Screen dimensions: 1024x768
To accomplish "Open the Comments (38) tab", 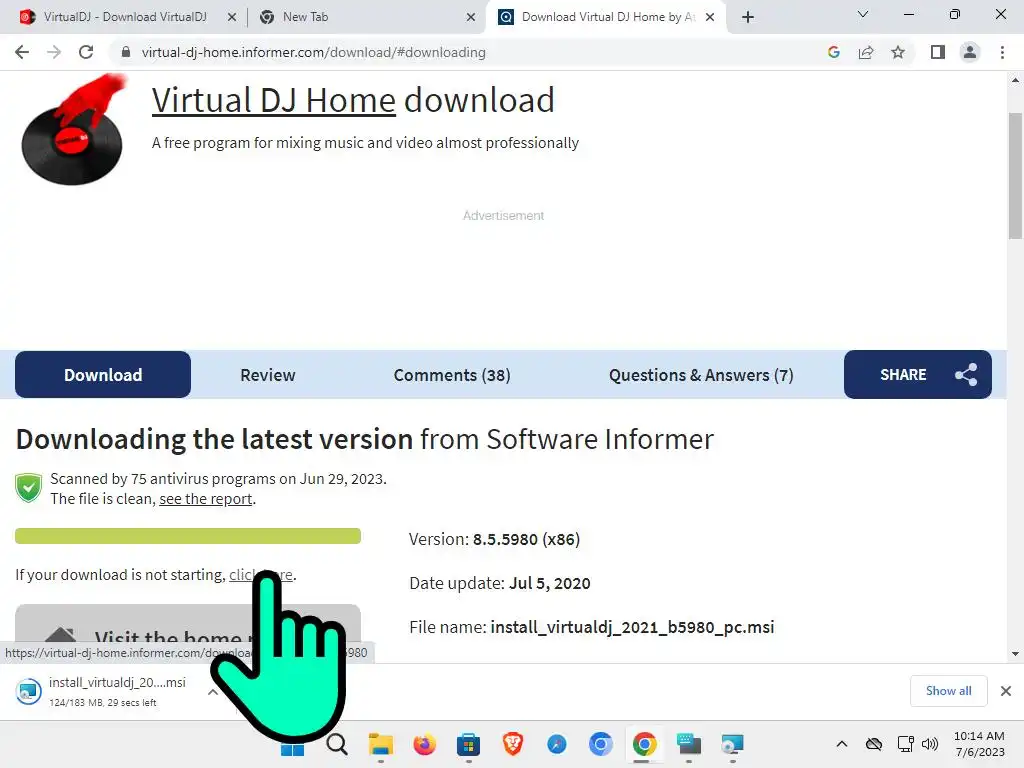I will pos(452,375).
